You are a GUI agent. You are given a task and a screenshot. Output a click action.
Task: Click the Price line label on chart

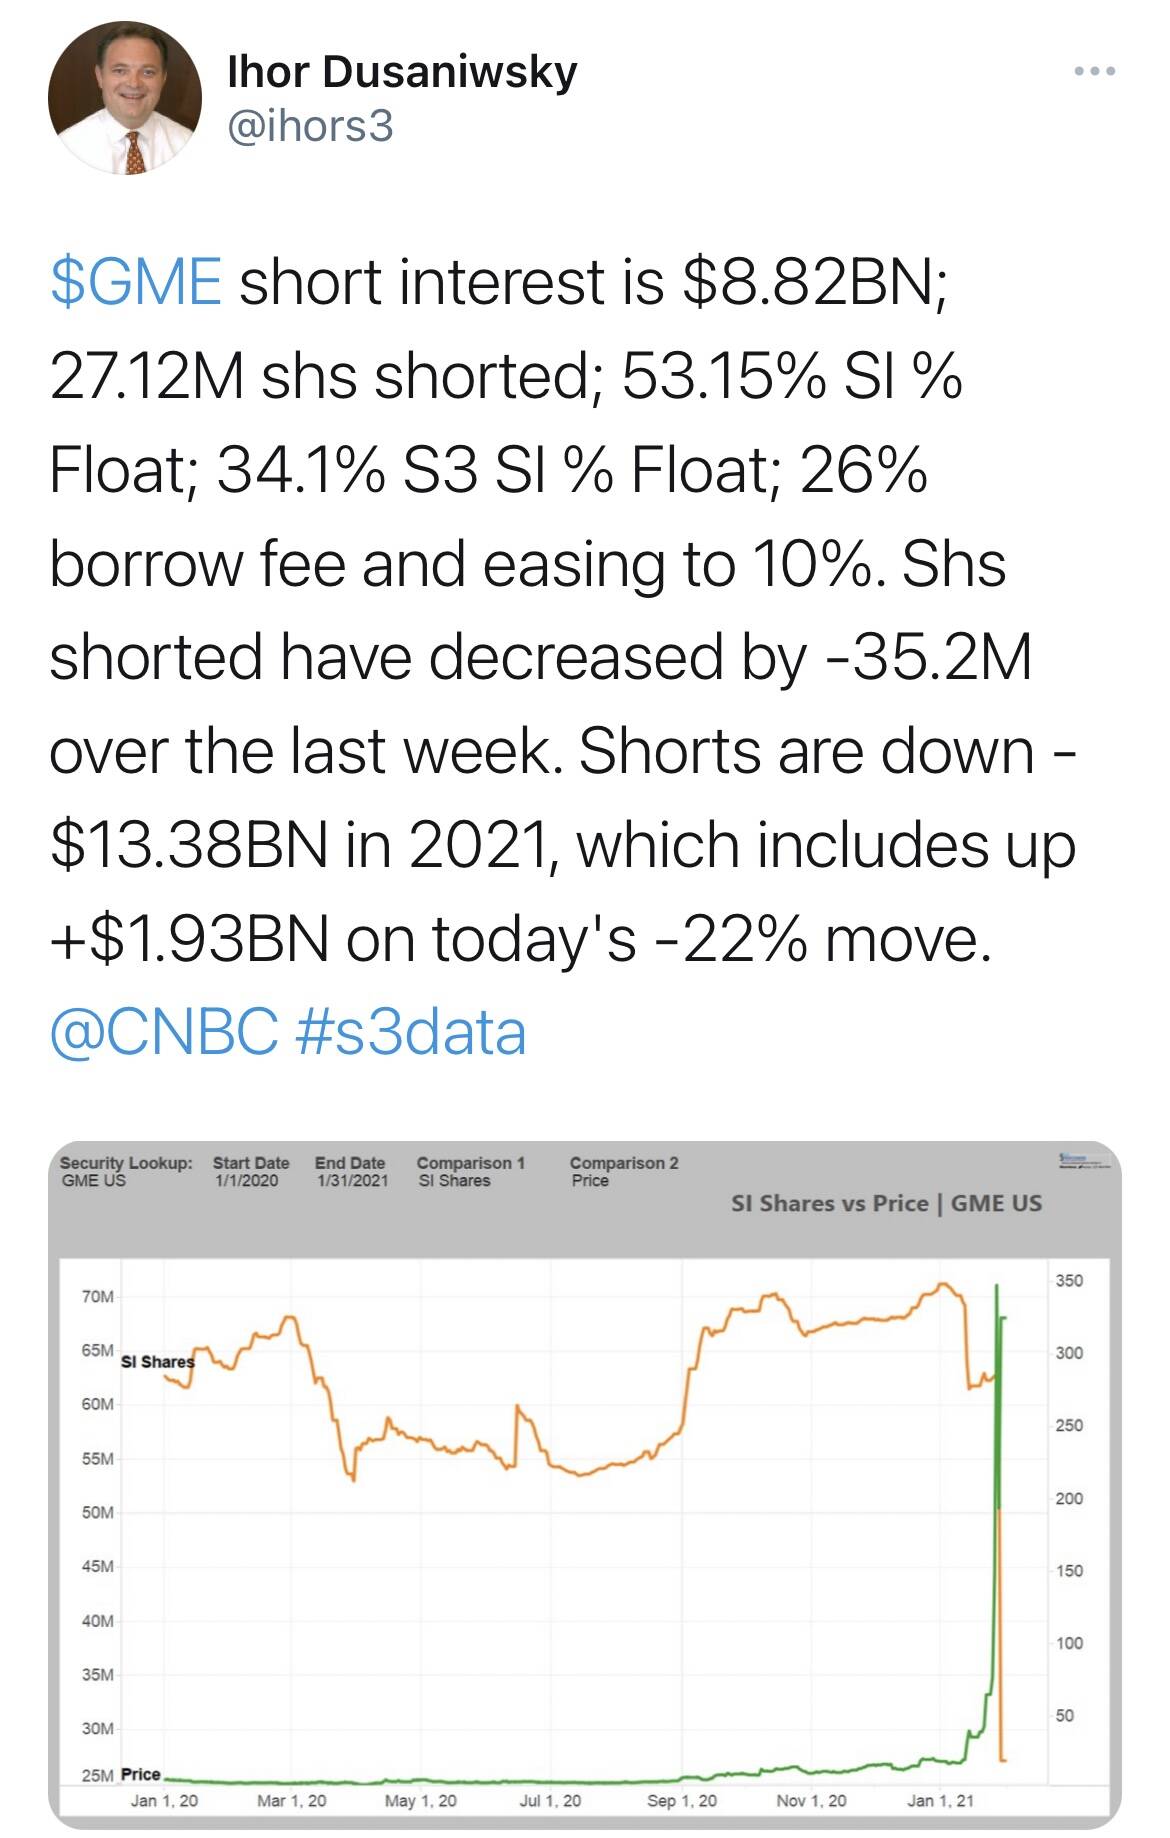(x=141, y=1774)
